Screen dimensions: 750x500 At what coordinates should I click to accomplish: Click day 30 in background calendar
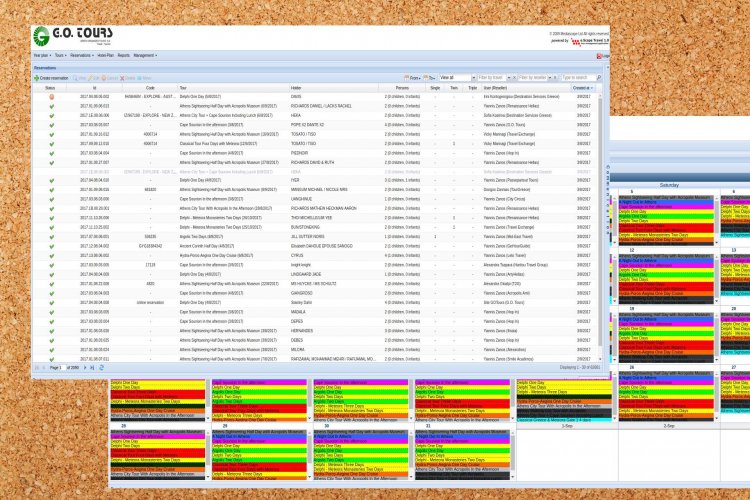coord(326,426)
